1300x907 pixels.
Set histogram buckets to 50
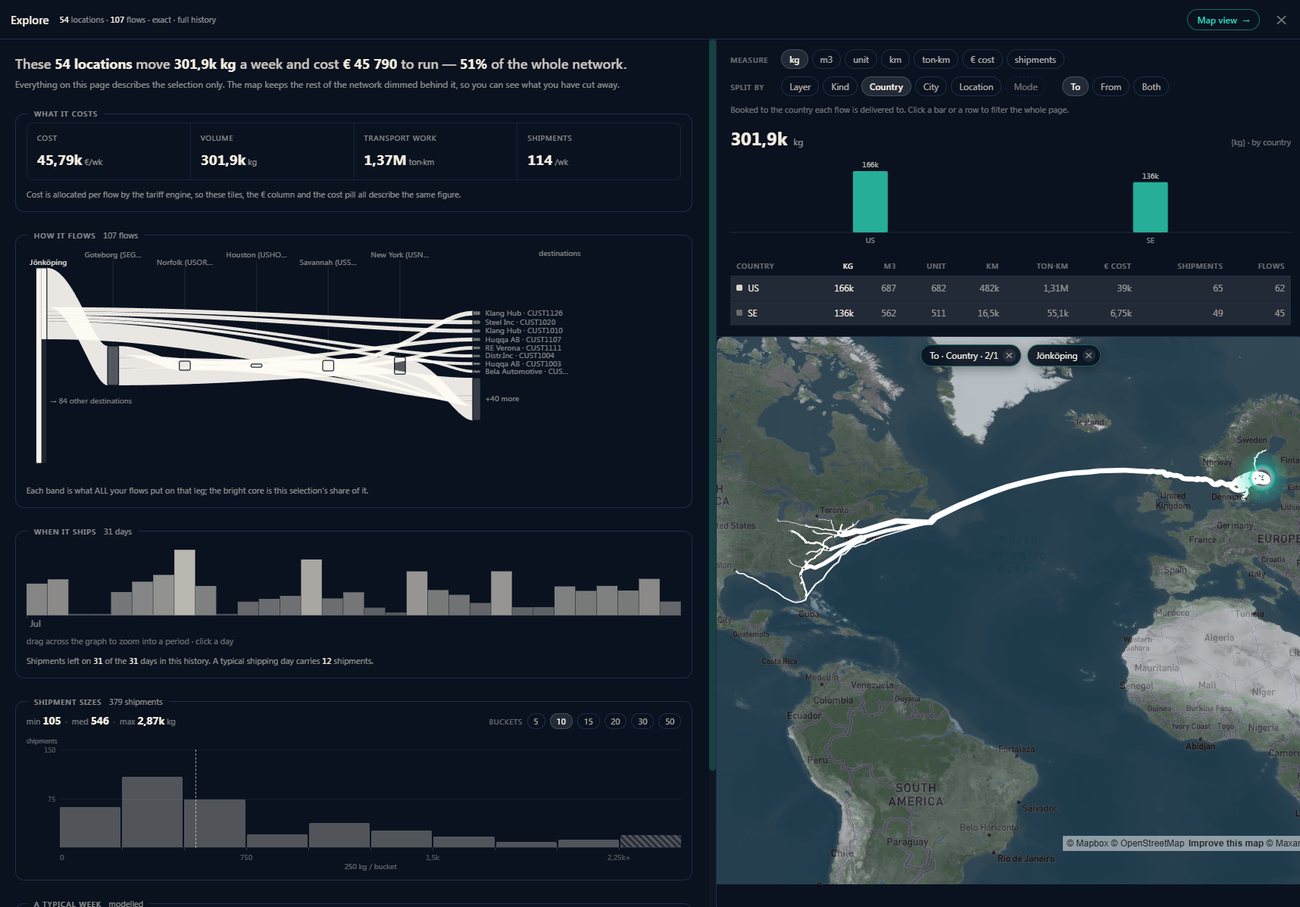669,721
